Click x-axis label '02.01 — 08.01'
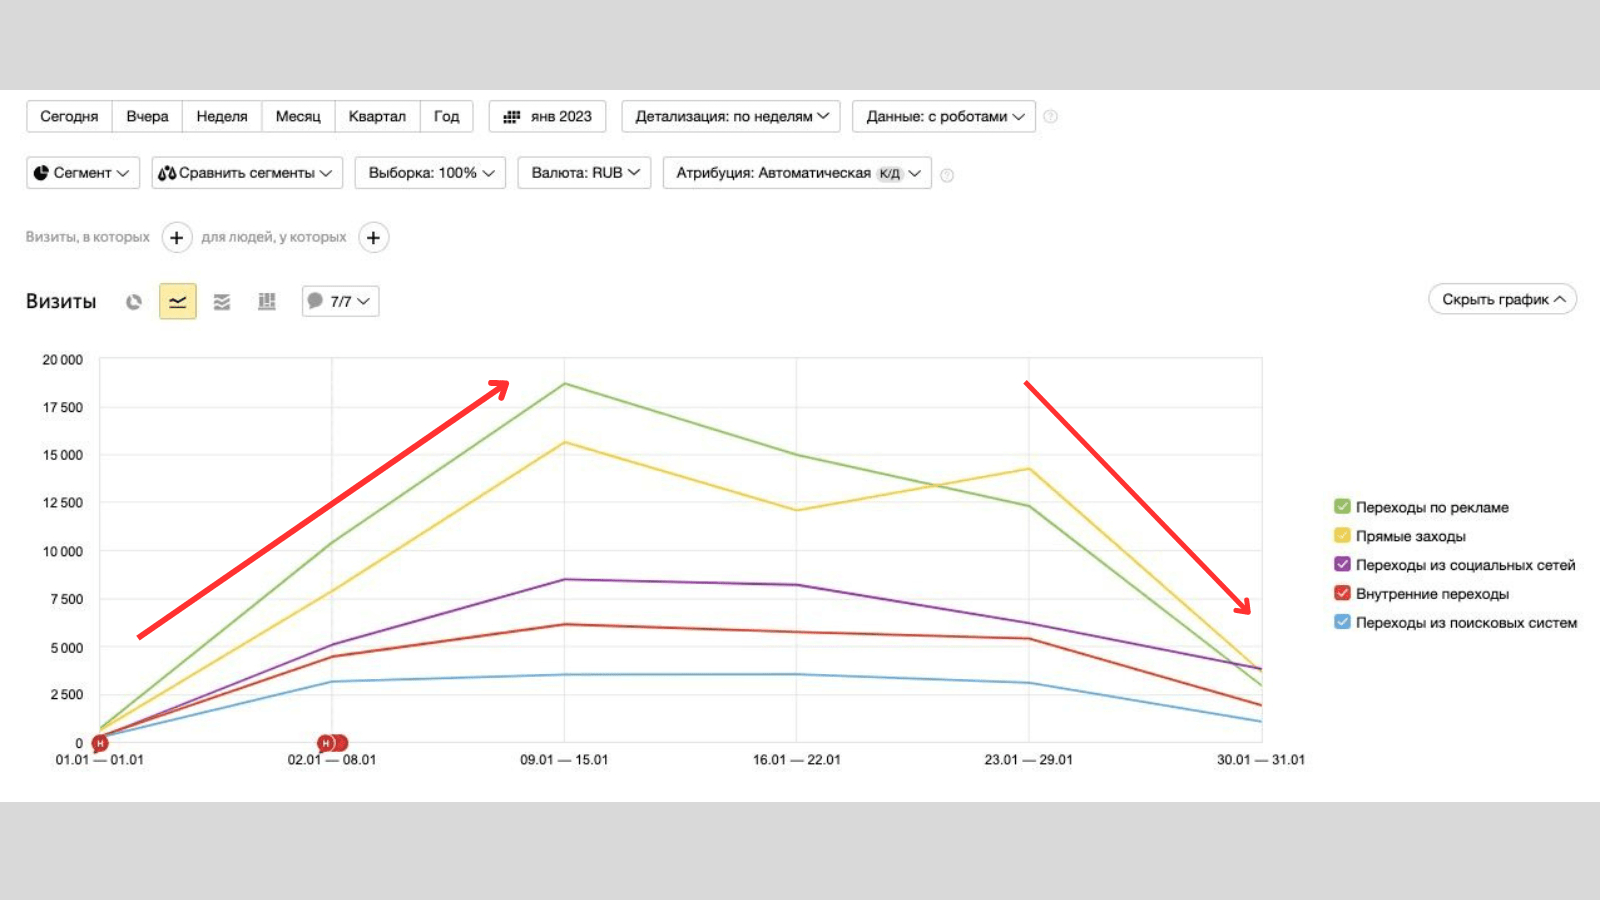 (332, 760)
